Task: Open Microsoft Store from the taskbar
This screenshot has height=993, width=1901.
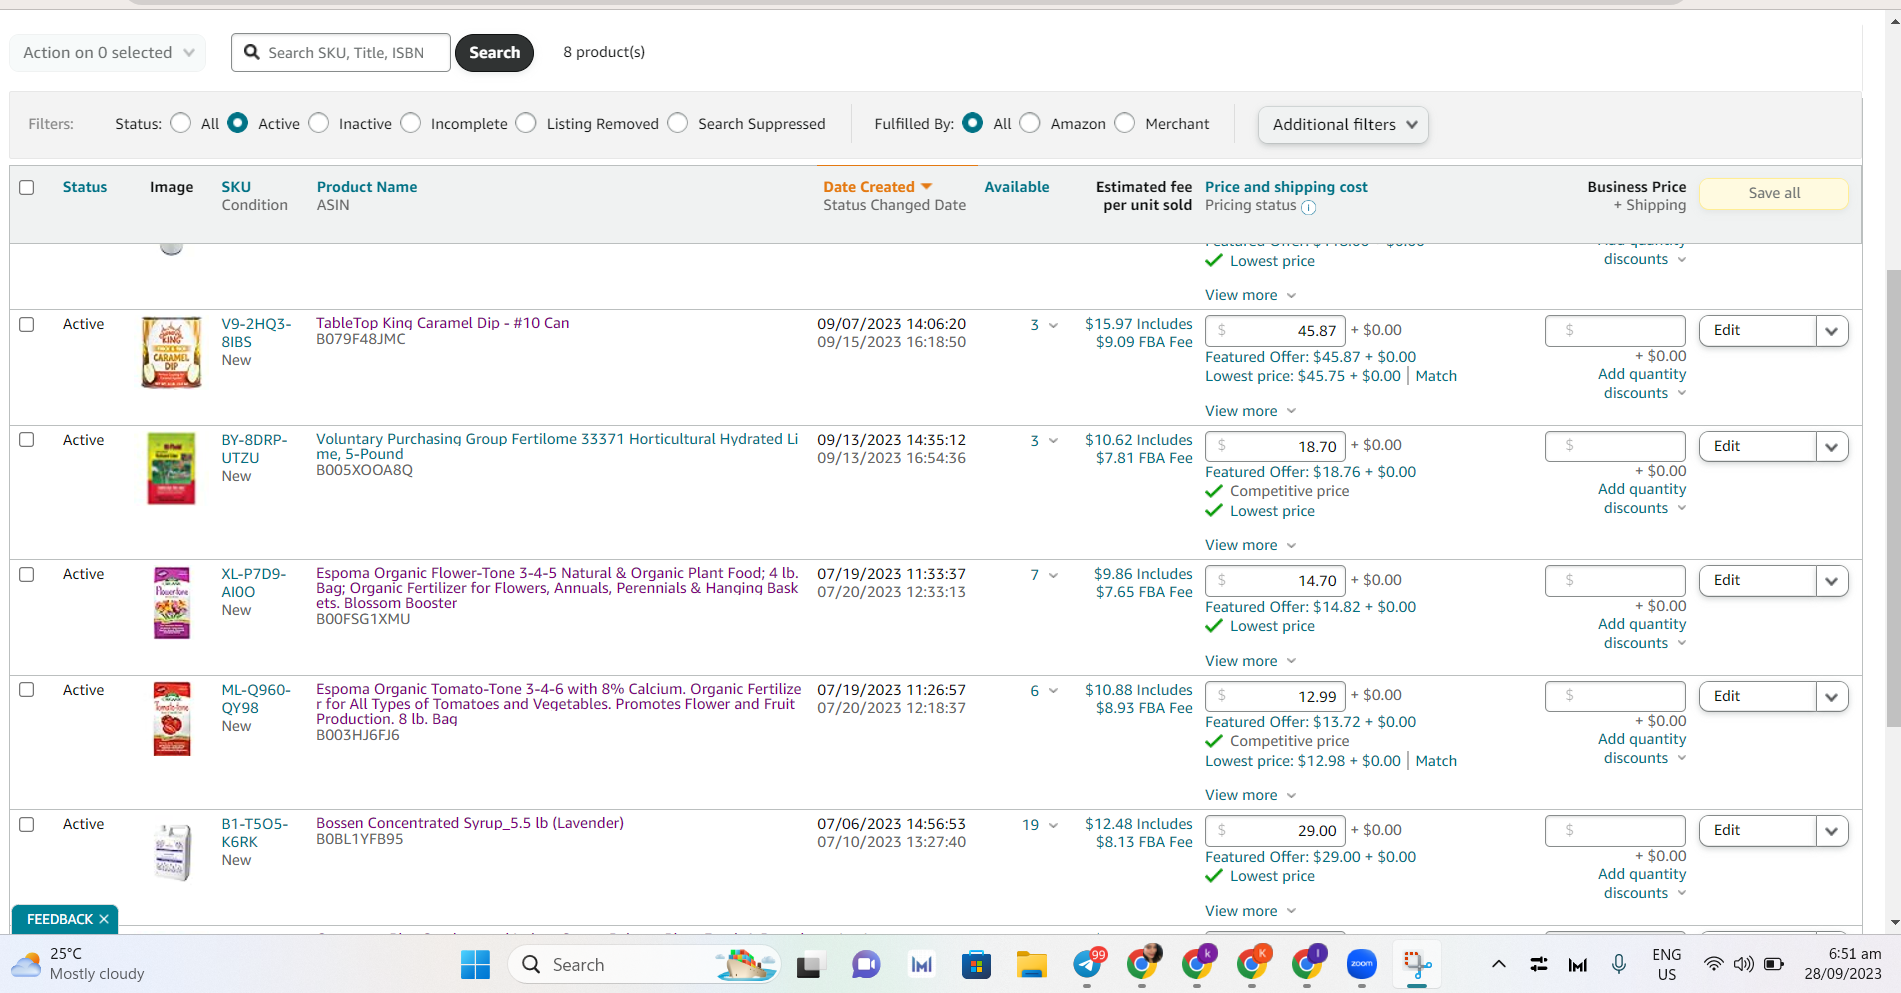Action: (x=976, y=964)
